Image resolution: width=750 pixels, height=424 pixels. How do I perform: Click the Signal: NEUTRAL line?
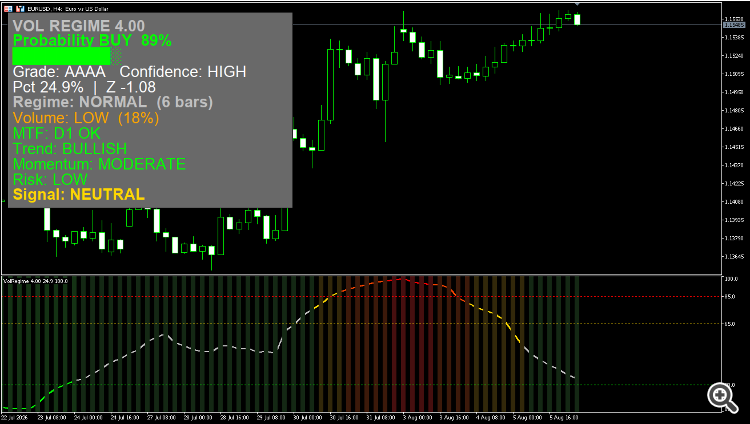[x=78, y=194]
